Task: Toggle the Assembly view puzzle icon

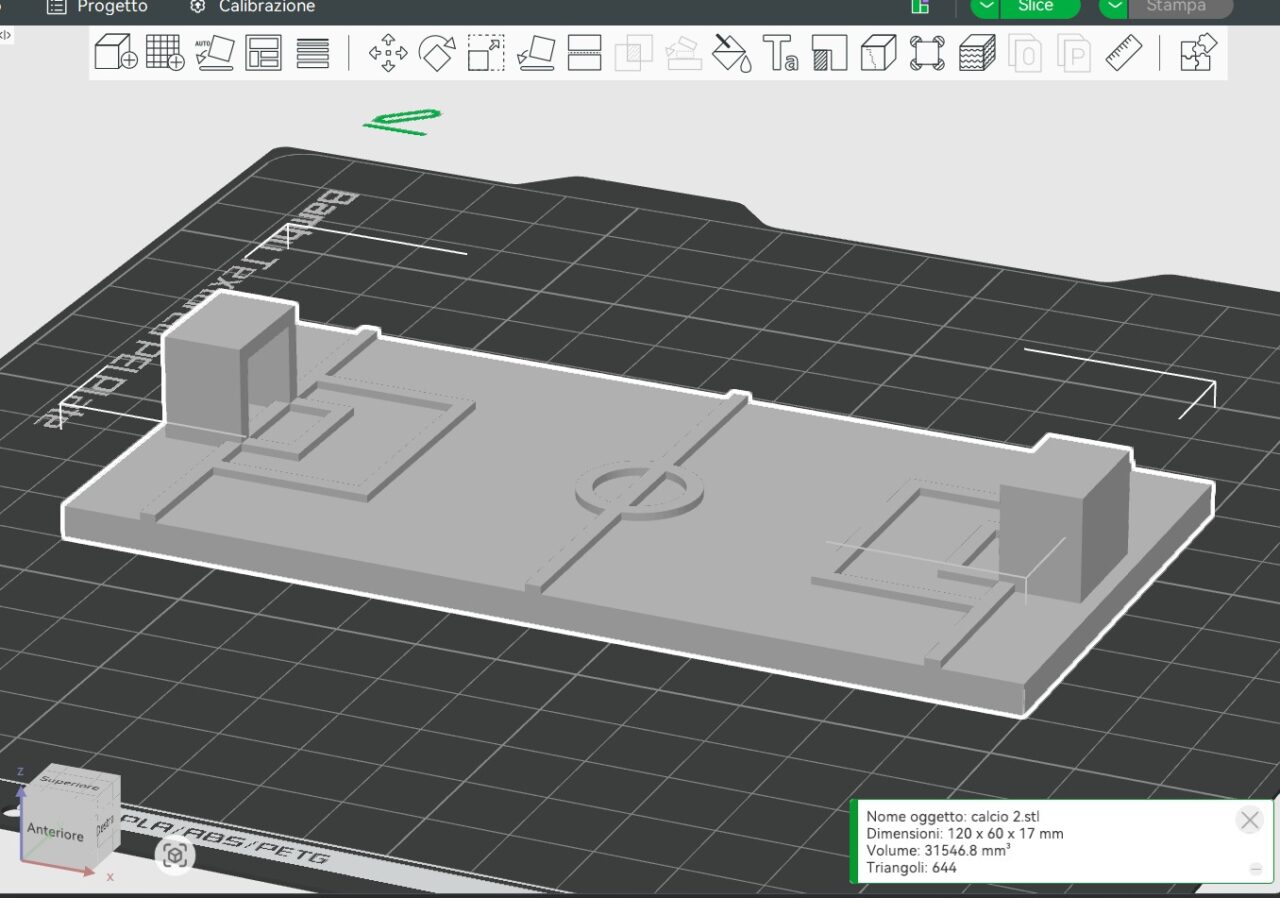Action: tap(1198, 52)
